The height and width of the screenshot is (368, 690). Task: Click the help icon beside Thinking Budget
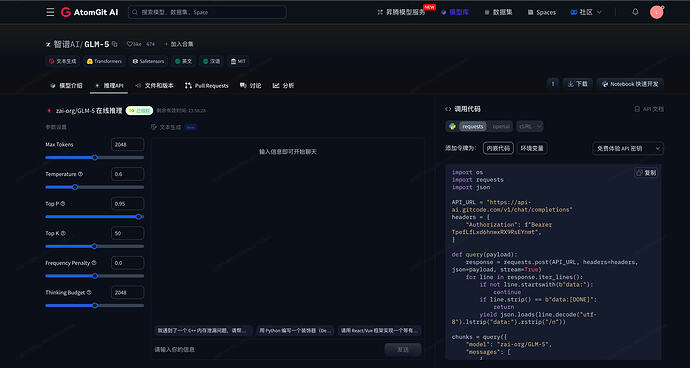pos(89,292)
